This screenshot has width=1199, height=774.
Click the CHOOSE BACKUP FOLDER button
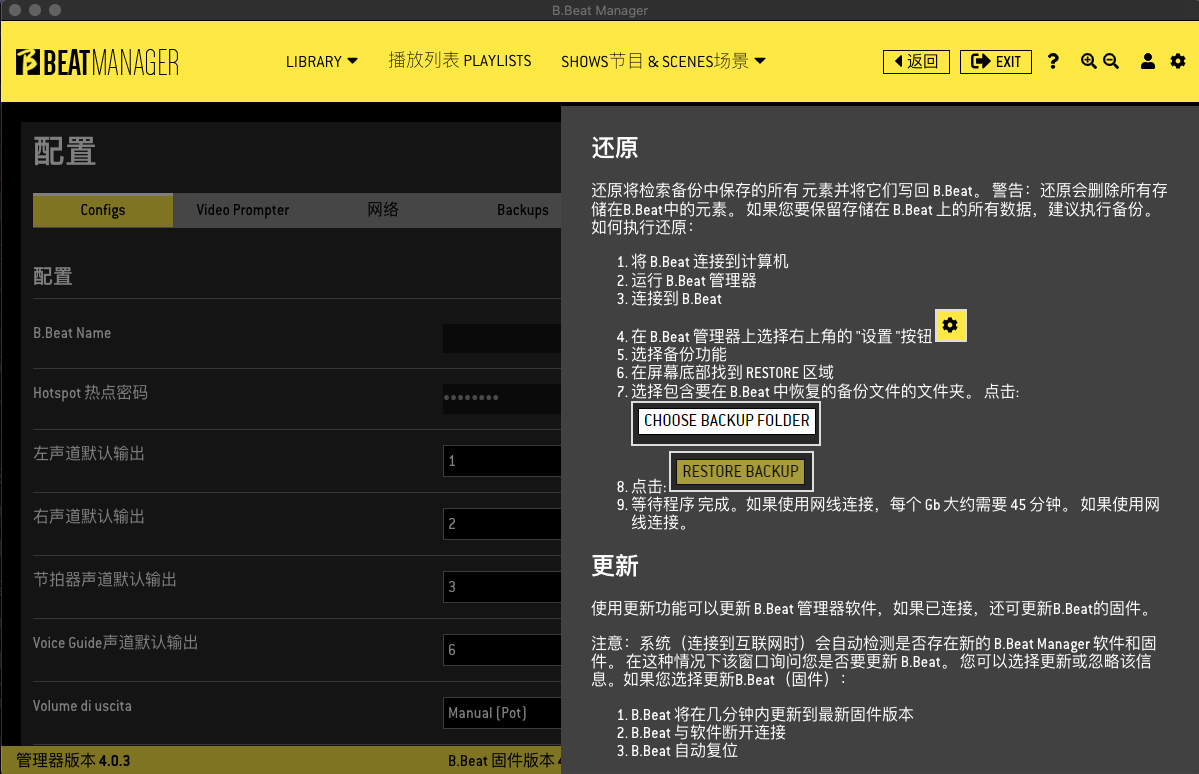(x=726, y=421)
